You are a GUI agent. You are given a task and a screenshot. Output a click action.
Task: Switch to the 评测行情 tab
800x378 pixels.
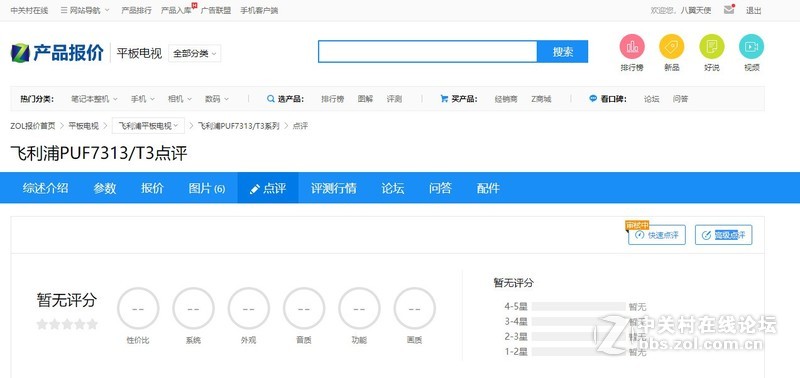click(x=334, y=188)
